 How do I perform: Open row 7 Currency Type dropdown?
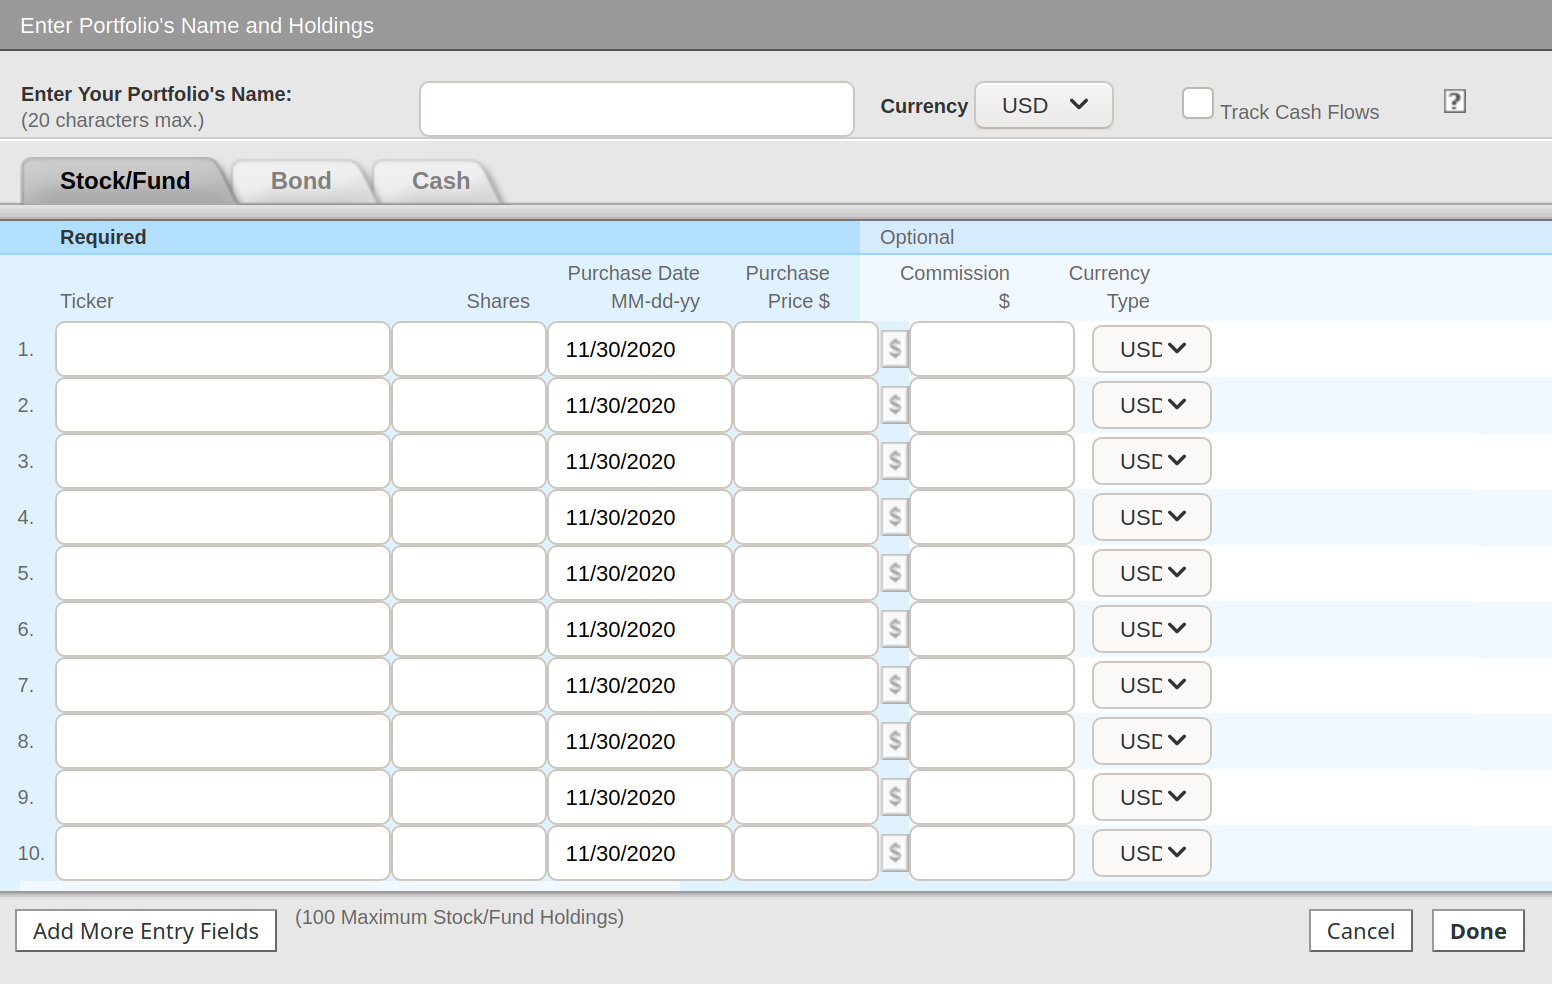(1152, 685)
